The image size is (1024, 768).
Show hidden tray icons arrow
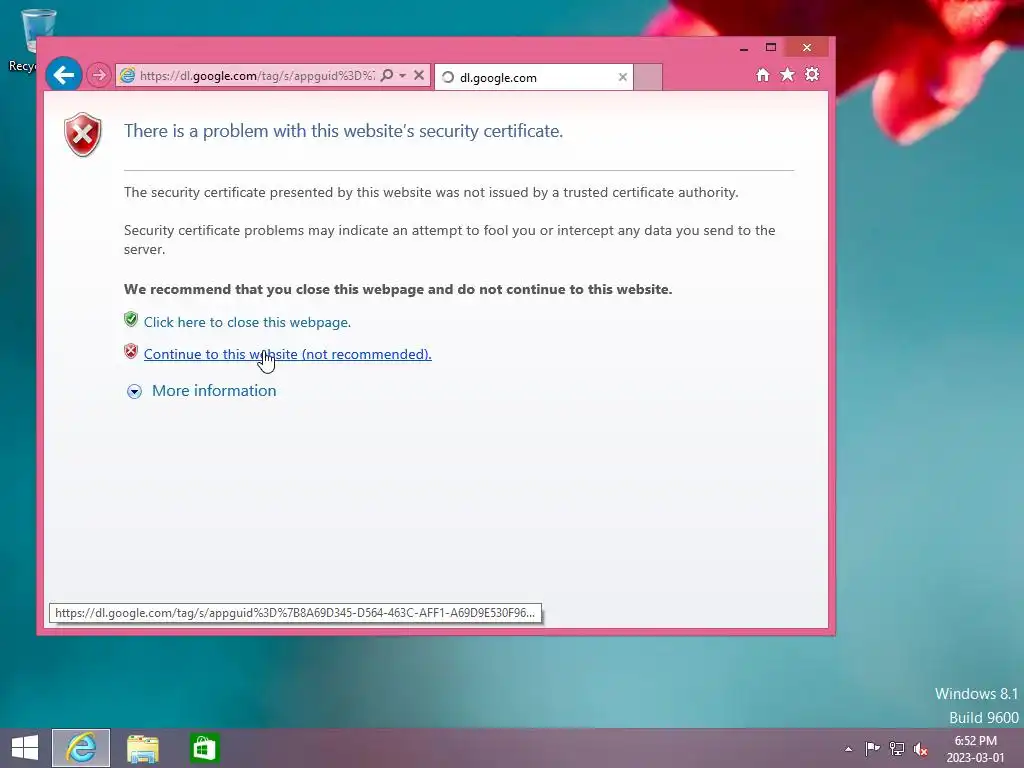[x=848, y=749]
